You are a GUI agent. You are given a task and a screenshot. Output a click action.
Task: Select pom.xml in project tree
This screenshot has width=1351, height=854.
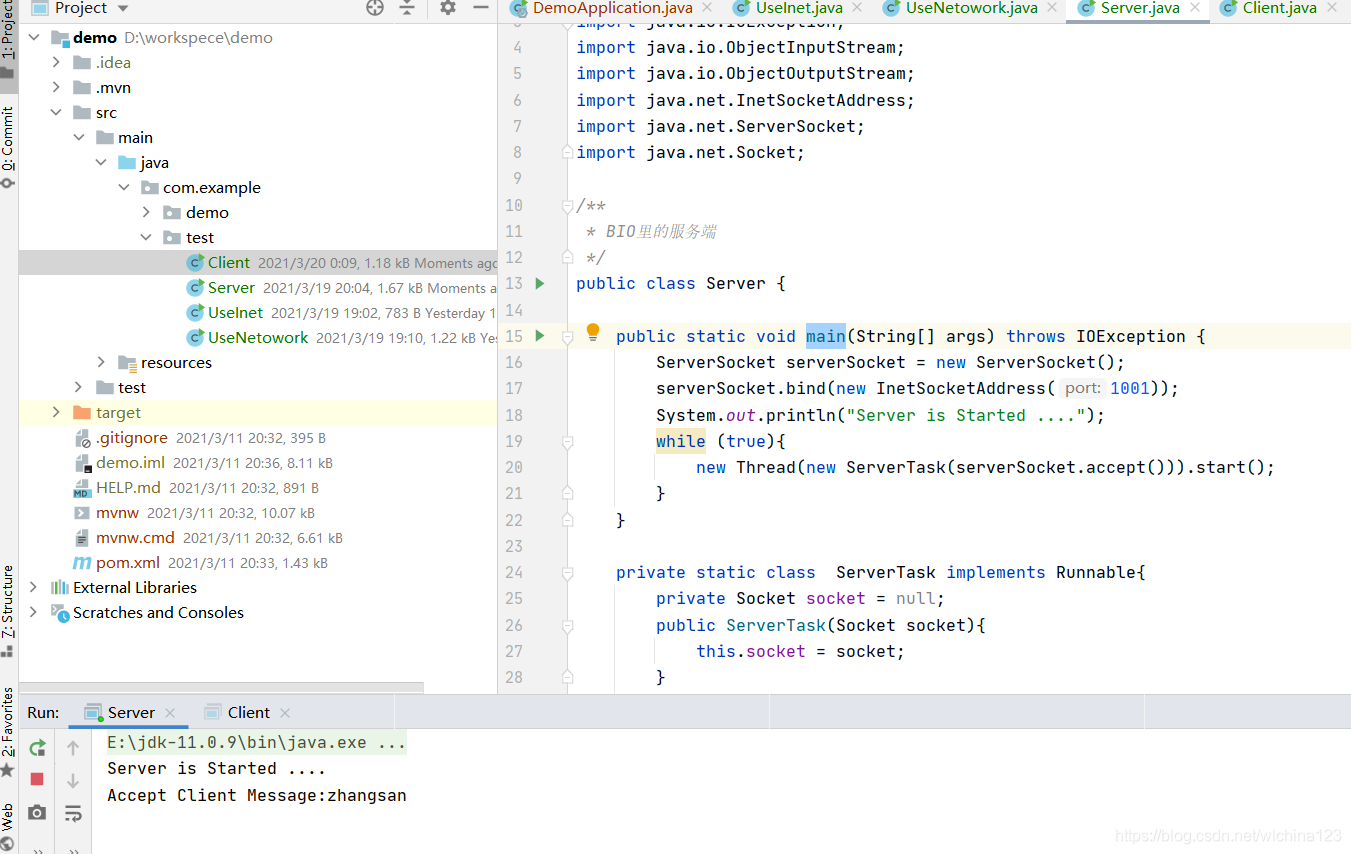click(x=128, y=562)
